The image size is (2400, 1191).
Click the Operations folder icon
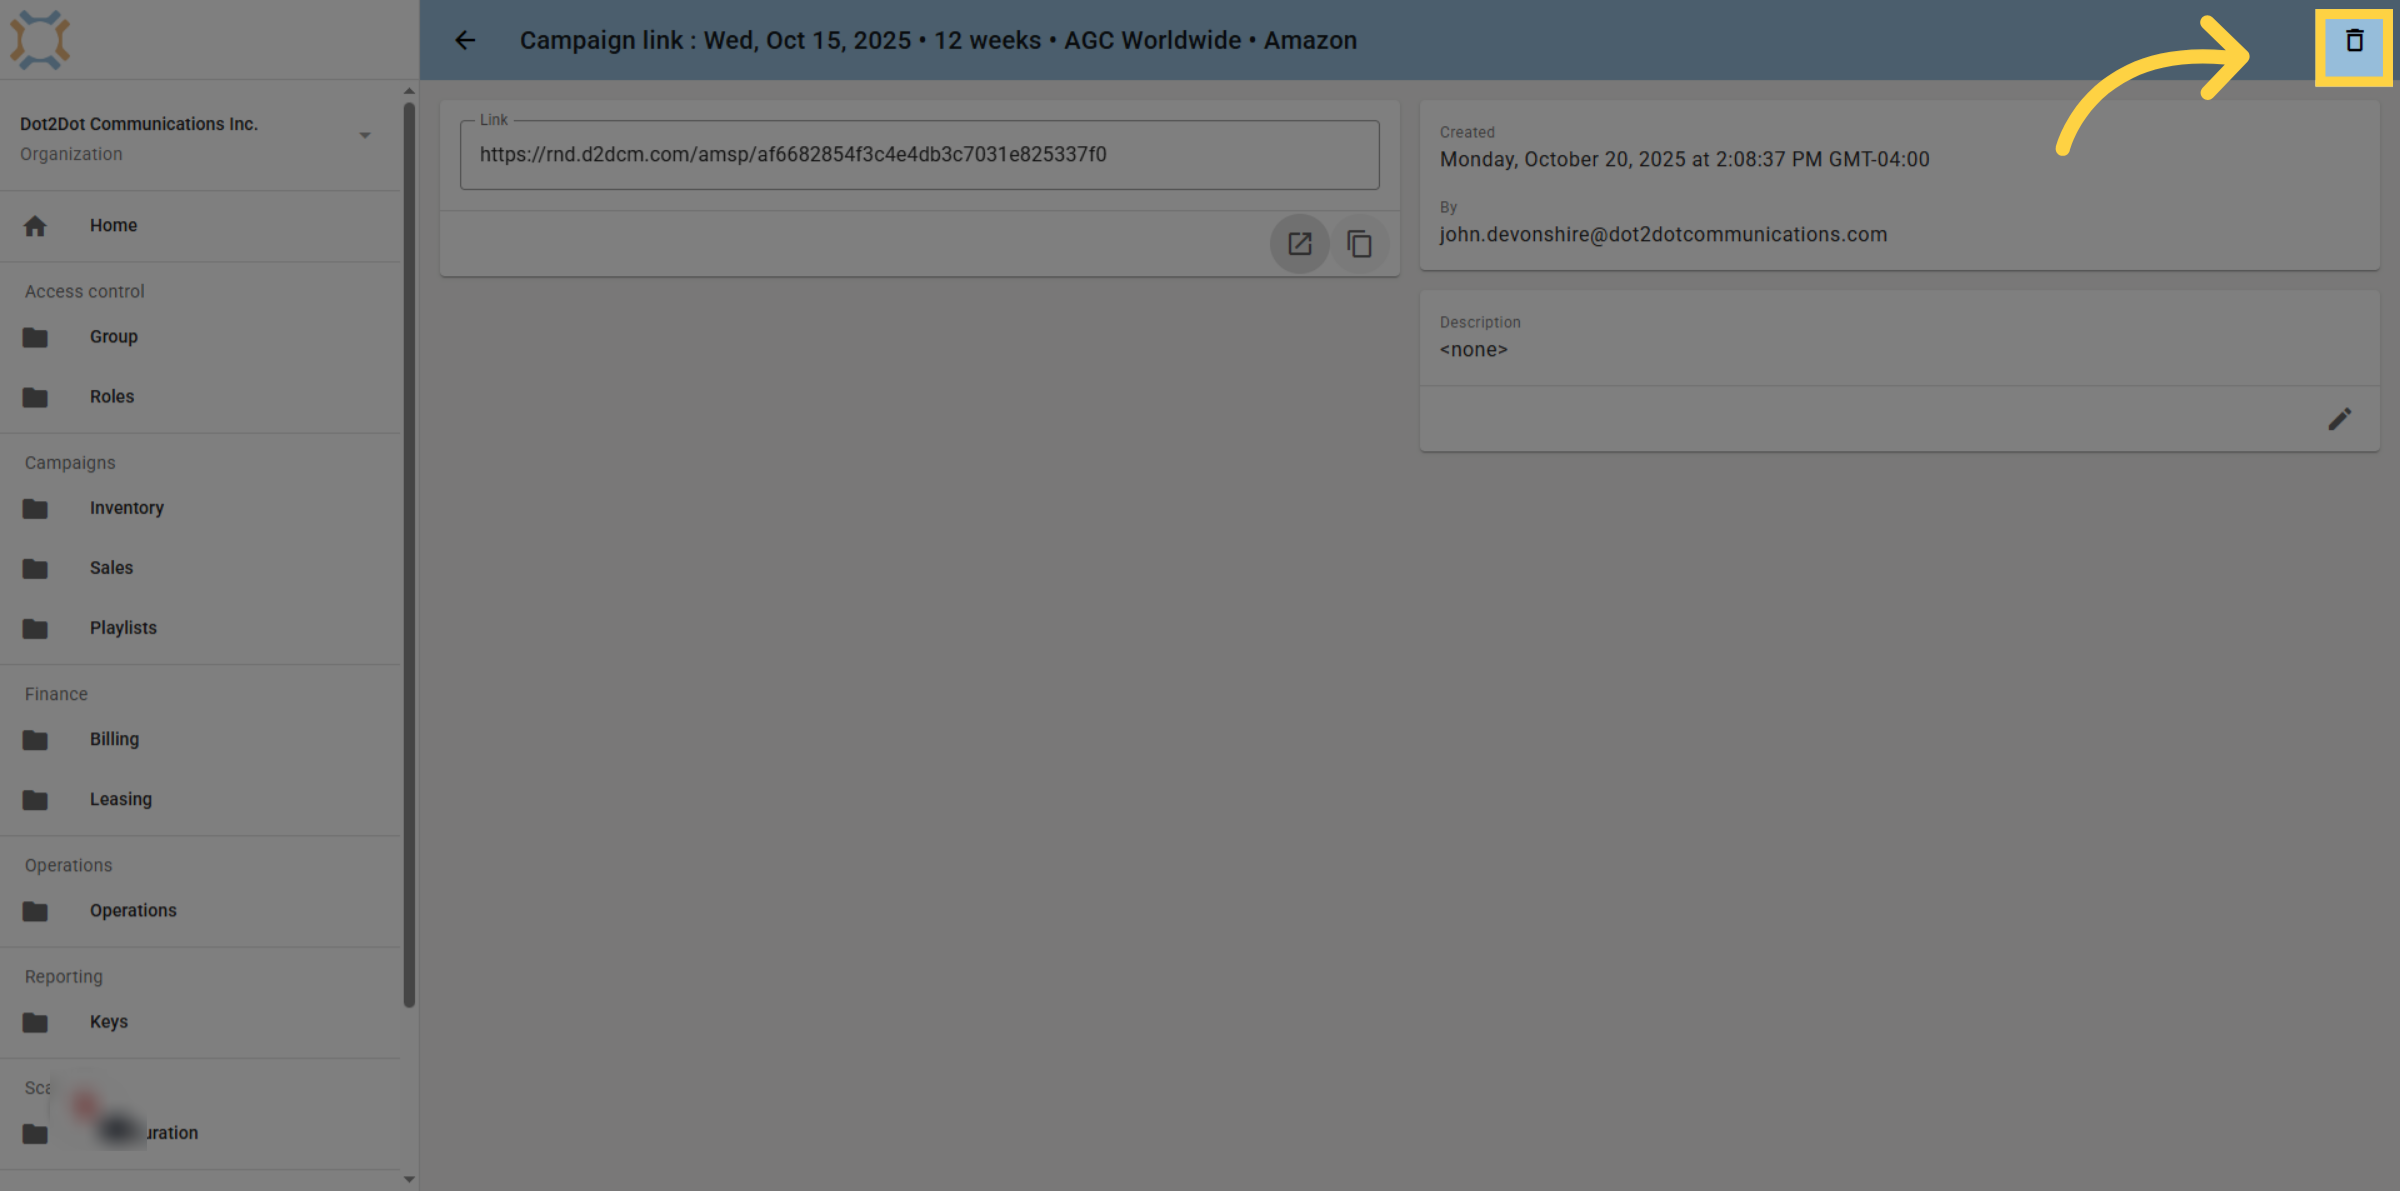35,911
